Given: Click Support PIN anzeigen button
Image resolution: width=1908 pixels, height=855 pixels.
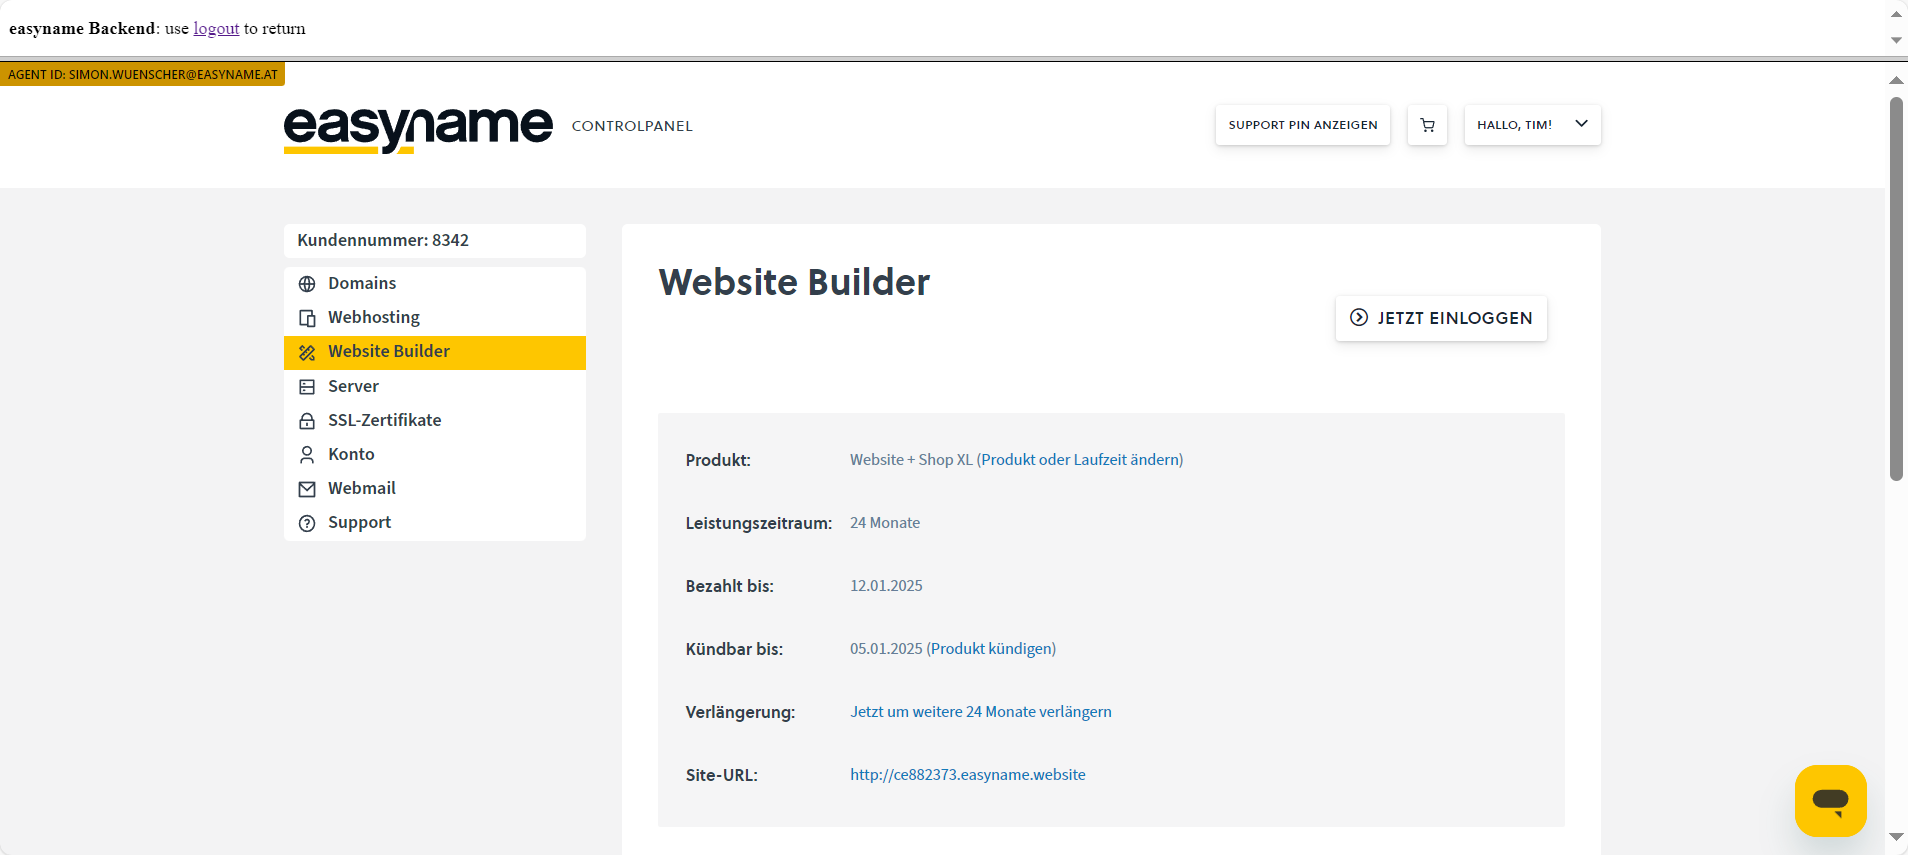Looking at the screenshot, I should 1302,125.
